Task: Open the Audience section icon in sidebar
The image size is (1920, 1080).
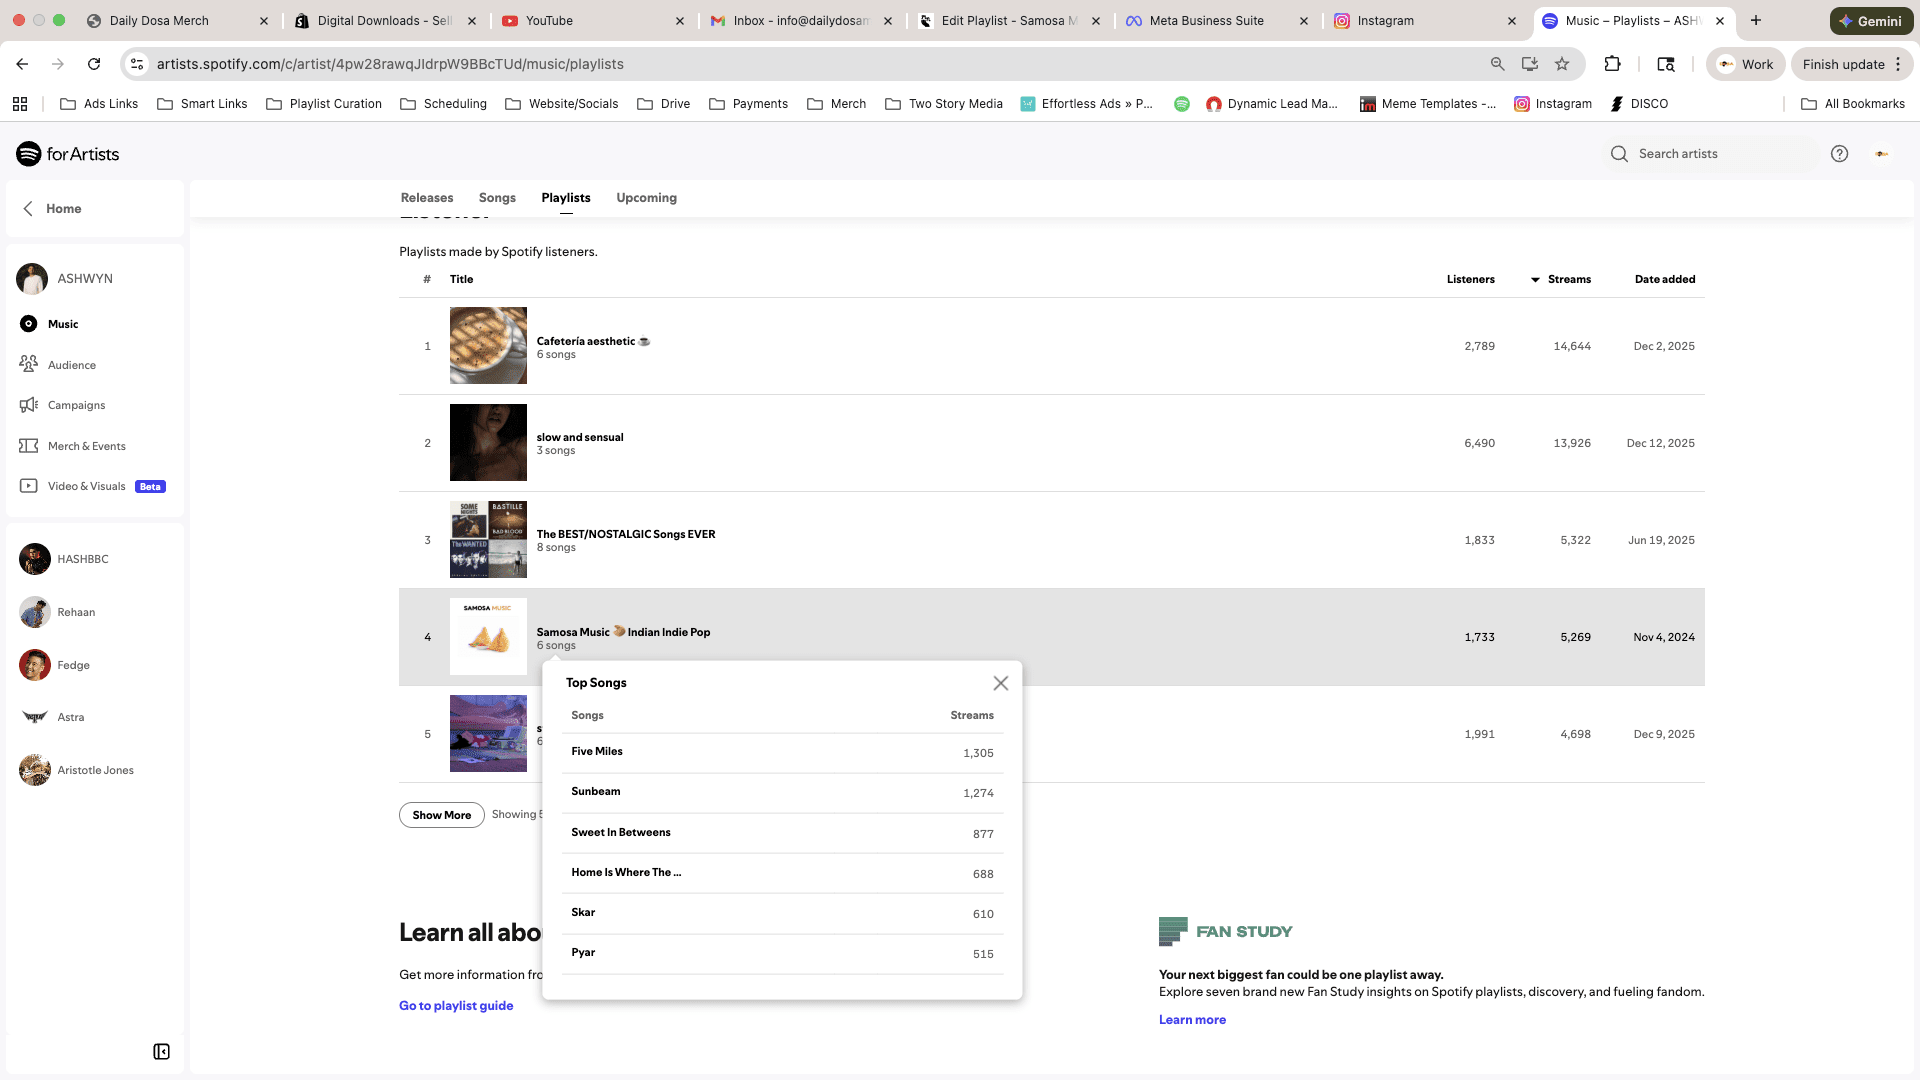Action: [x=29, y=364]
